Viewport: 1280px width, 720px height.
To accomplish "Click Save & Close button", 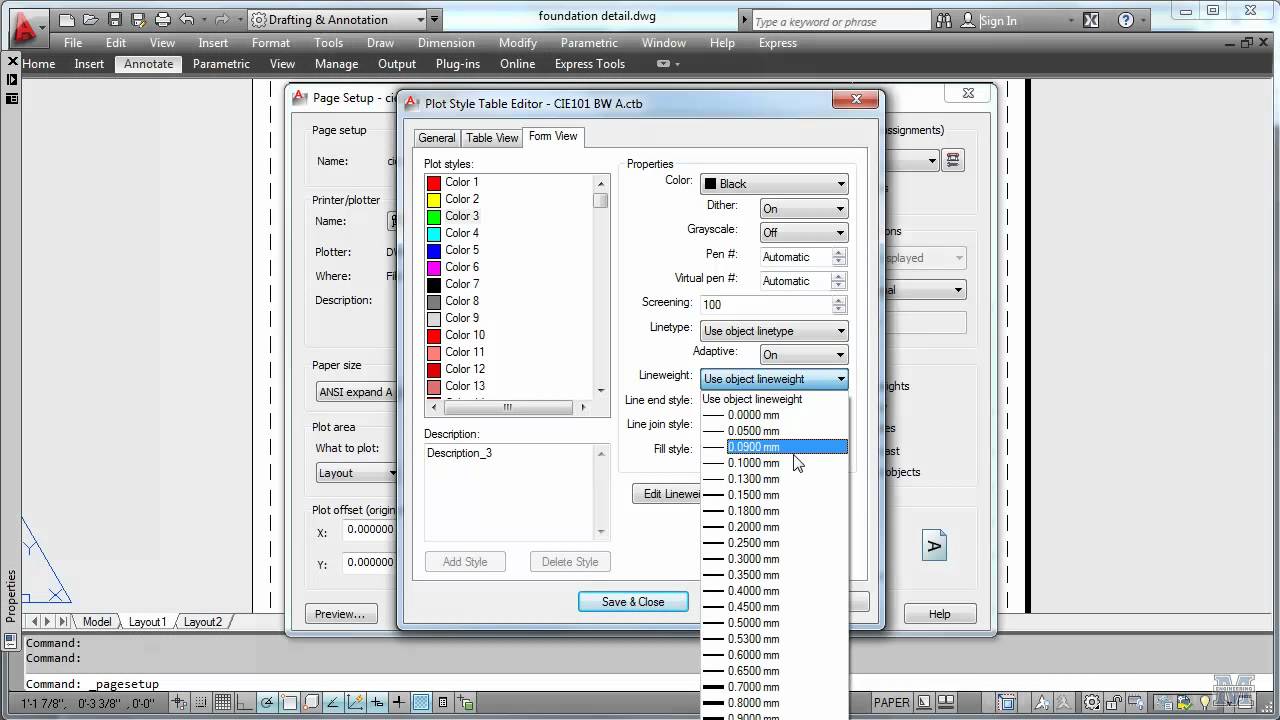I will 633,602.
